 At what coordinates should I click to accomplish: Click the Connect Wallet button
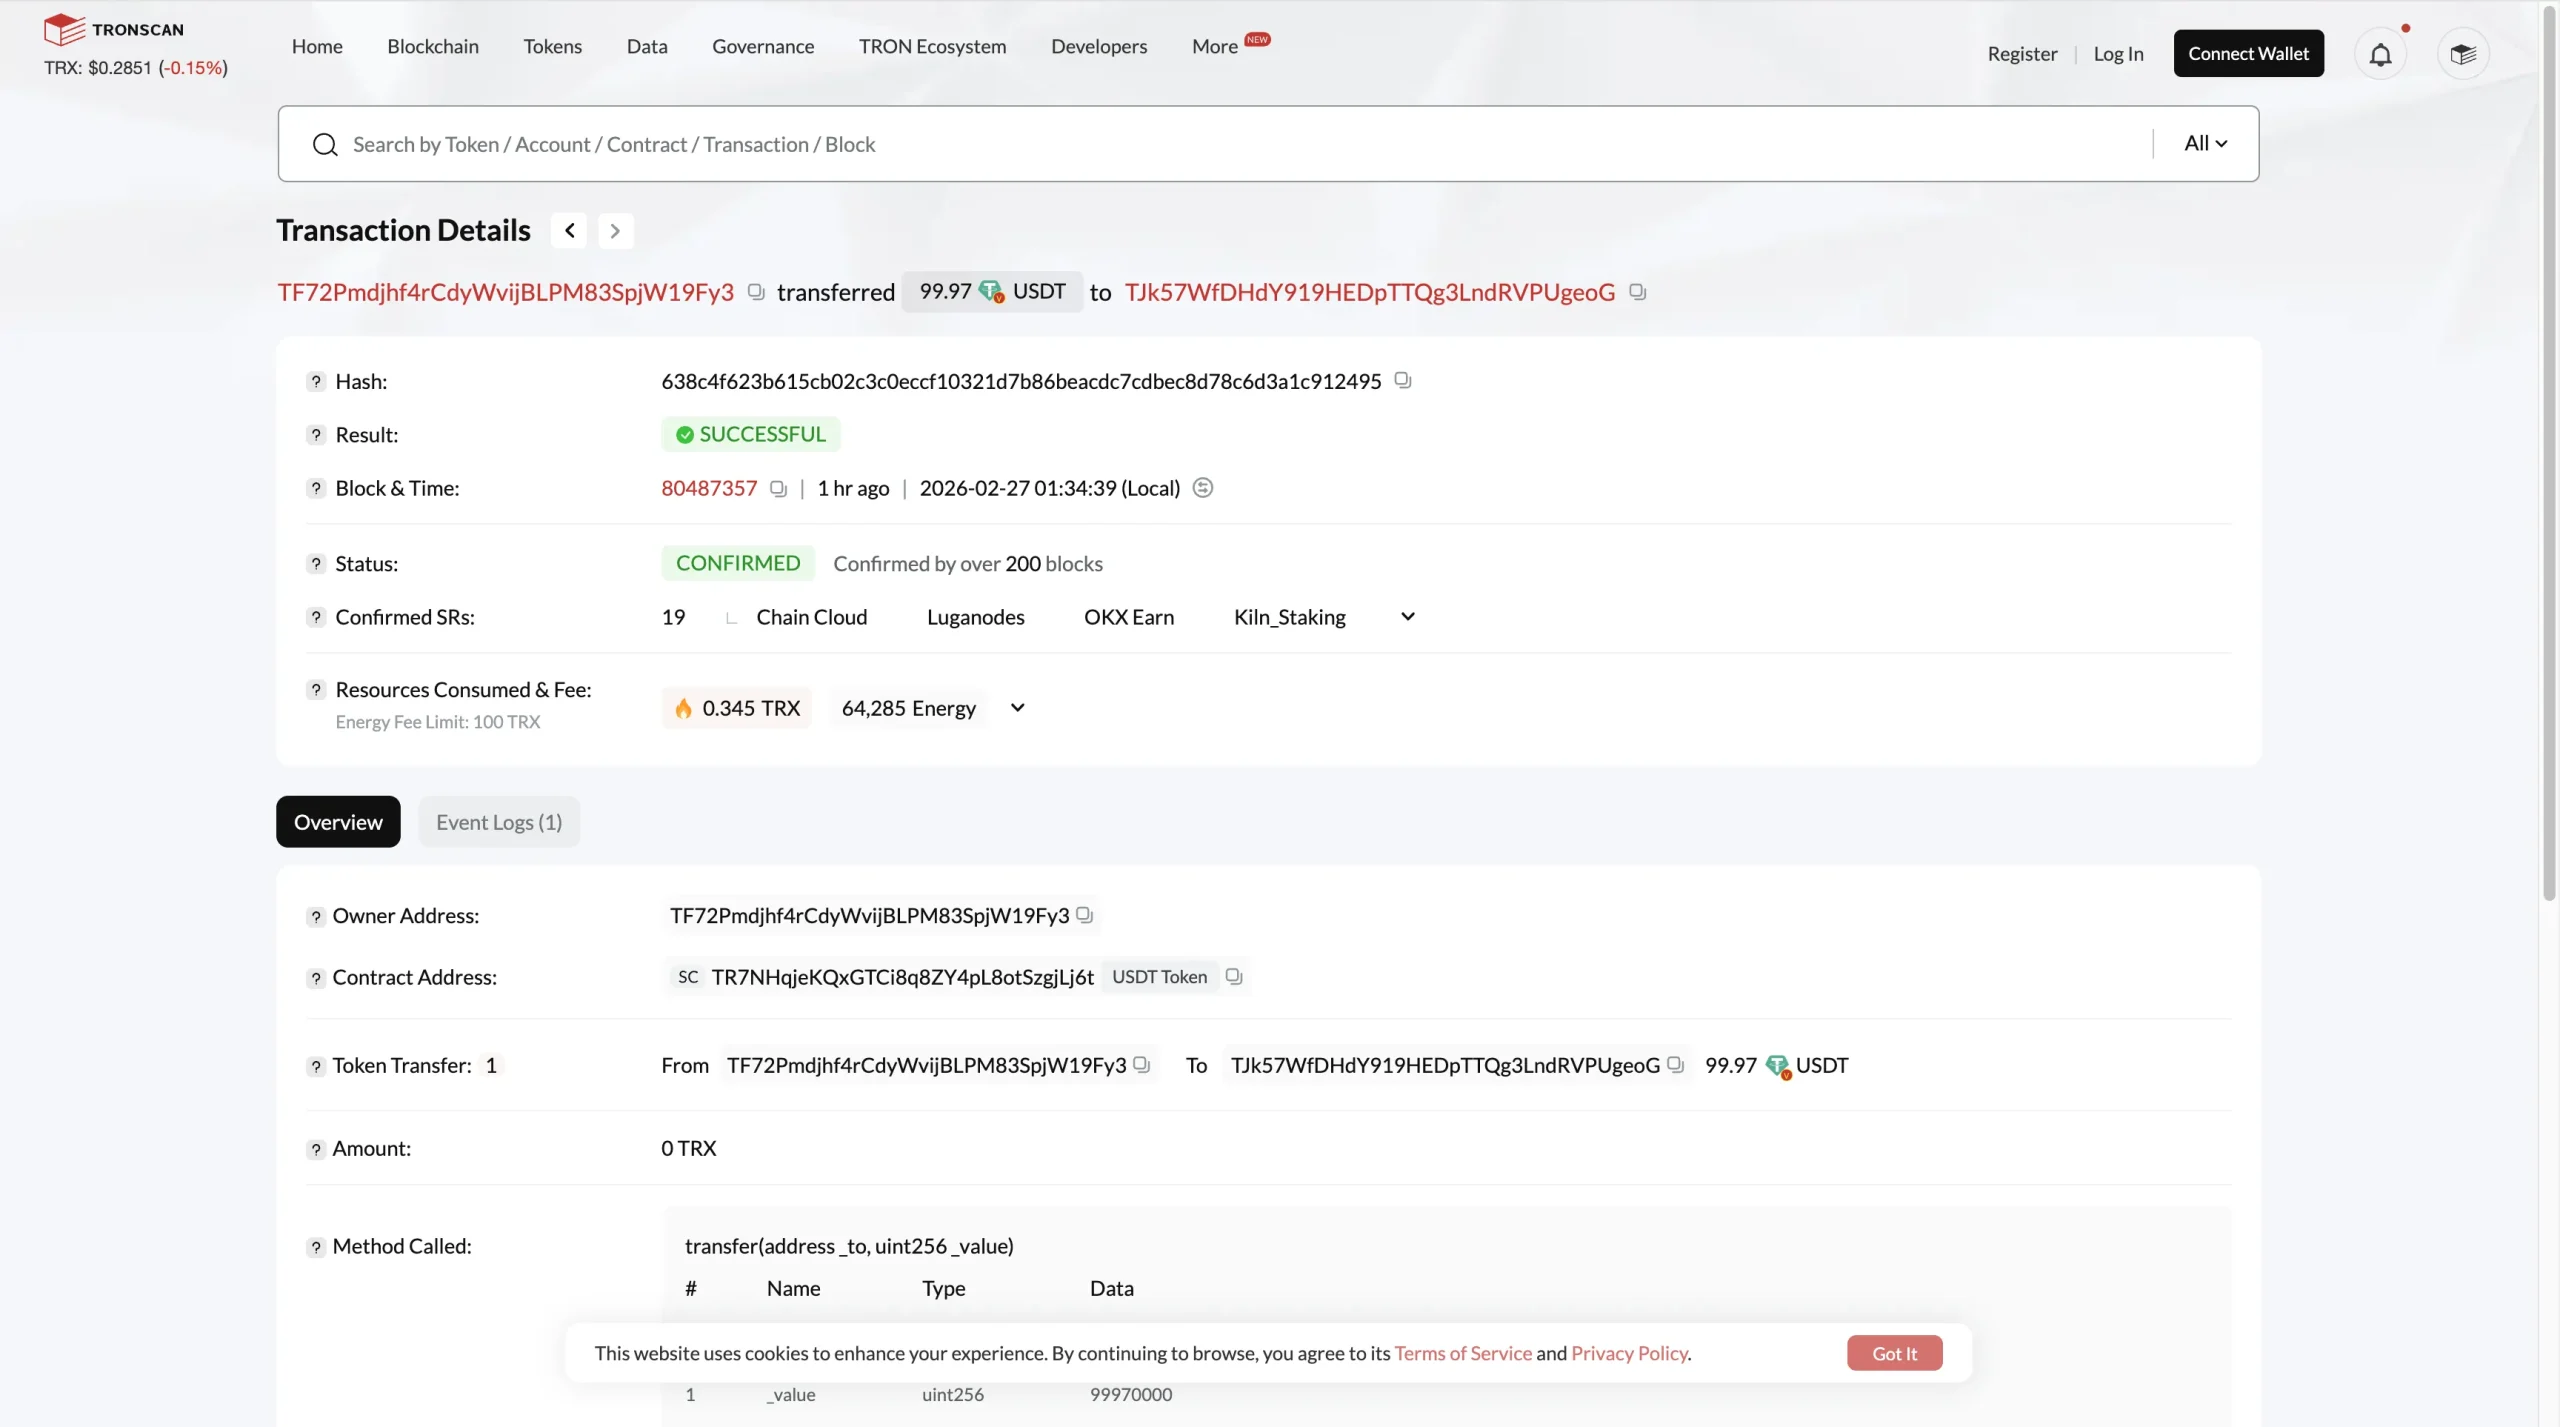point(2248,54)
